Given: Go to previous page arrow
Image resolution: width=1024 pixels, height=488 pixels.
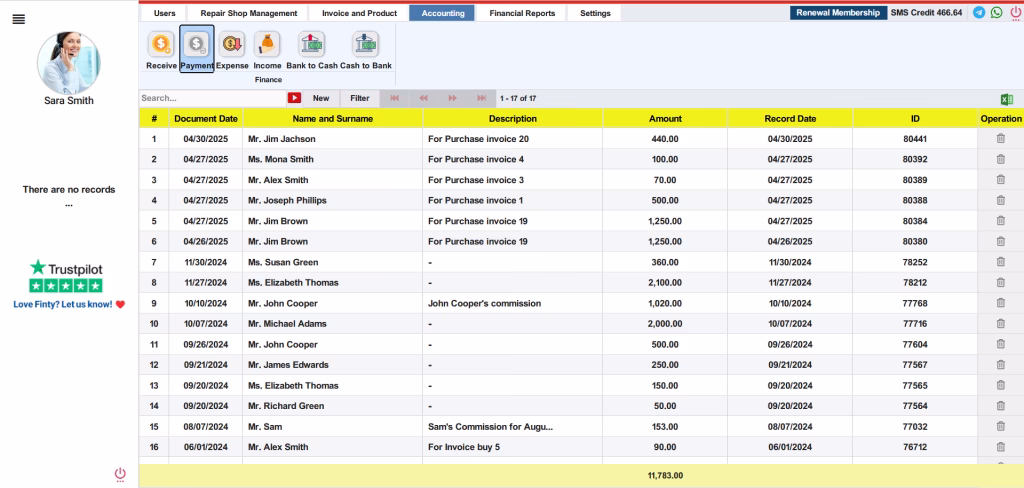Looking at the screenshot, I should (423, 98).
